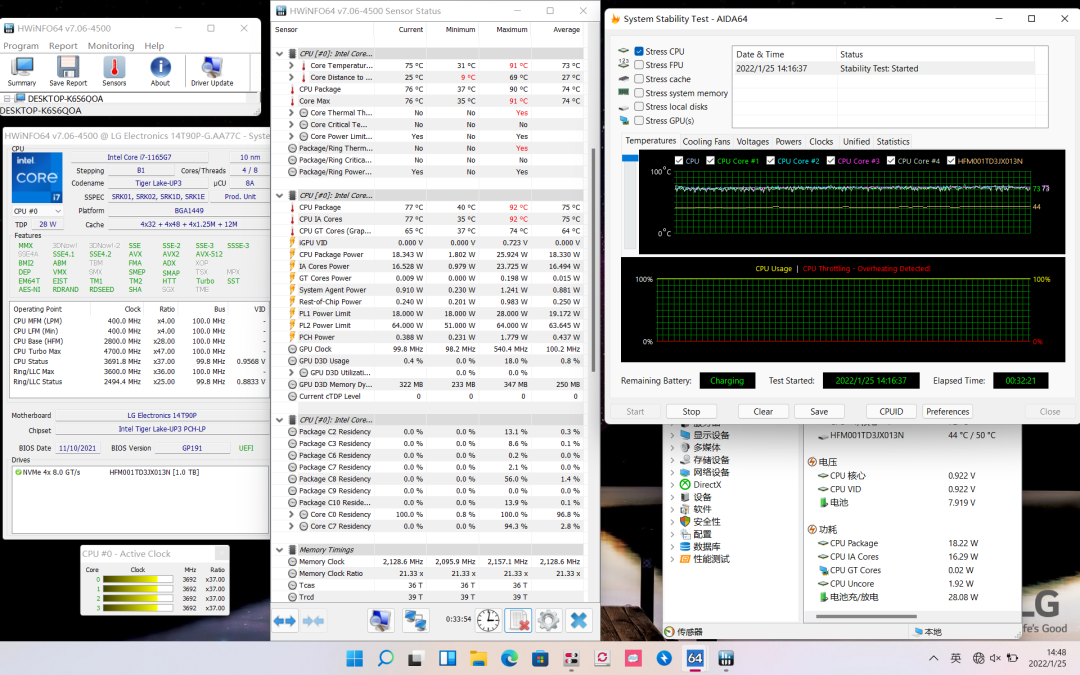Image resolution: width=1080 pixels, height=675 pixels.
Task: Toggle the CPU Core #1 graph checkbox
Action: [x=711, y=161]
